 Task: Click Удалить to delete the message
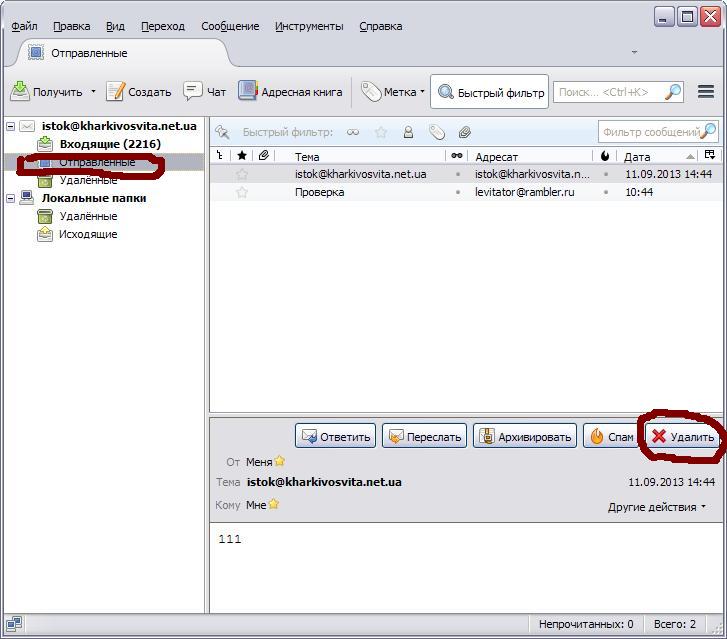(x=682, y=436)
